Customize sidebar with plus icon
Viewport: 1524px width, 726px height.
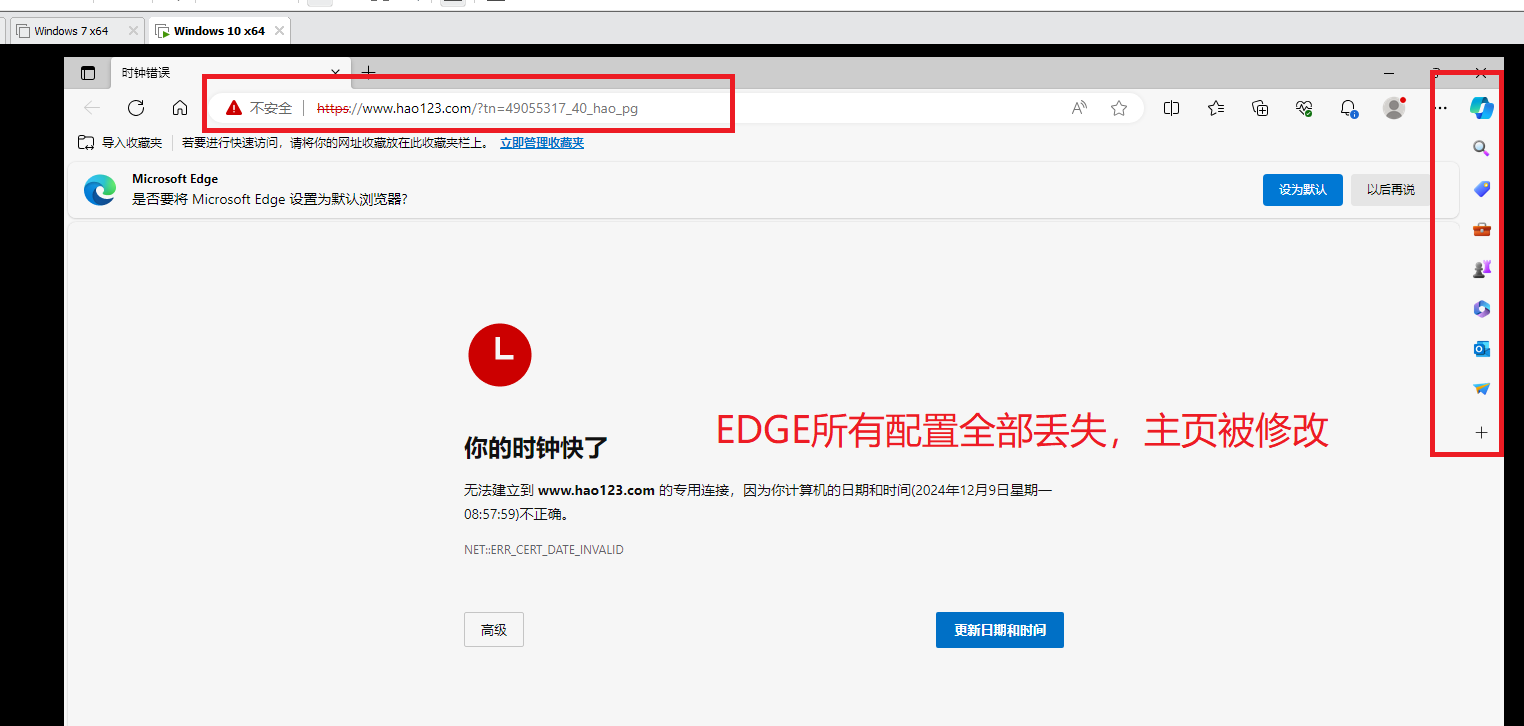pos(1481,433)
